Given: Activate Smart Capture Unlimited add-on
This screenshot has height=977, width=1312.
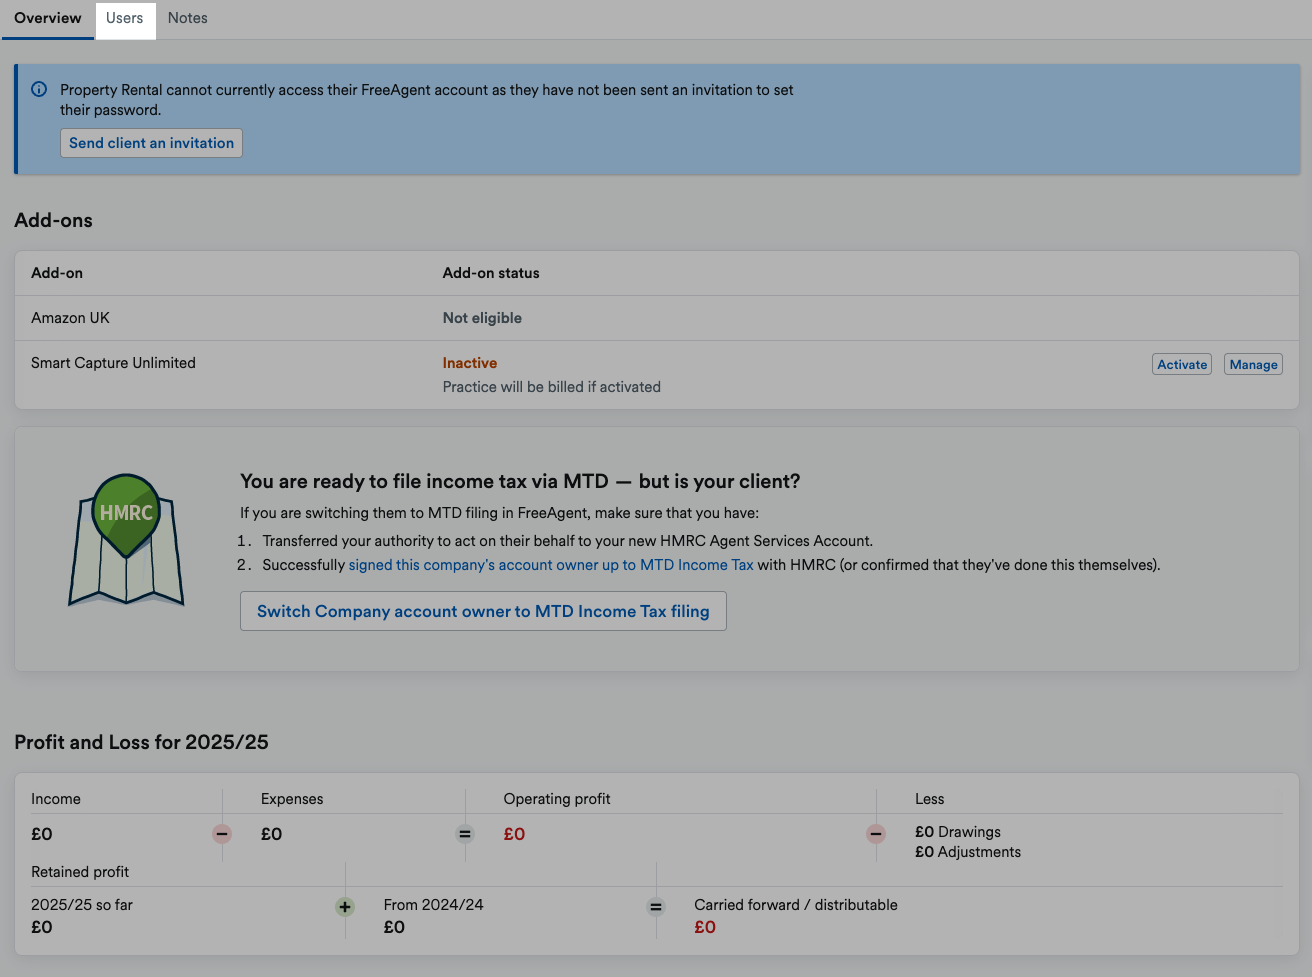Looking at the screenshot, I should [1182, 365].
